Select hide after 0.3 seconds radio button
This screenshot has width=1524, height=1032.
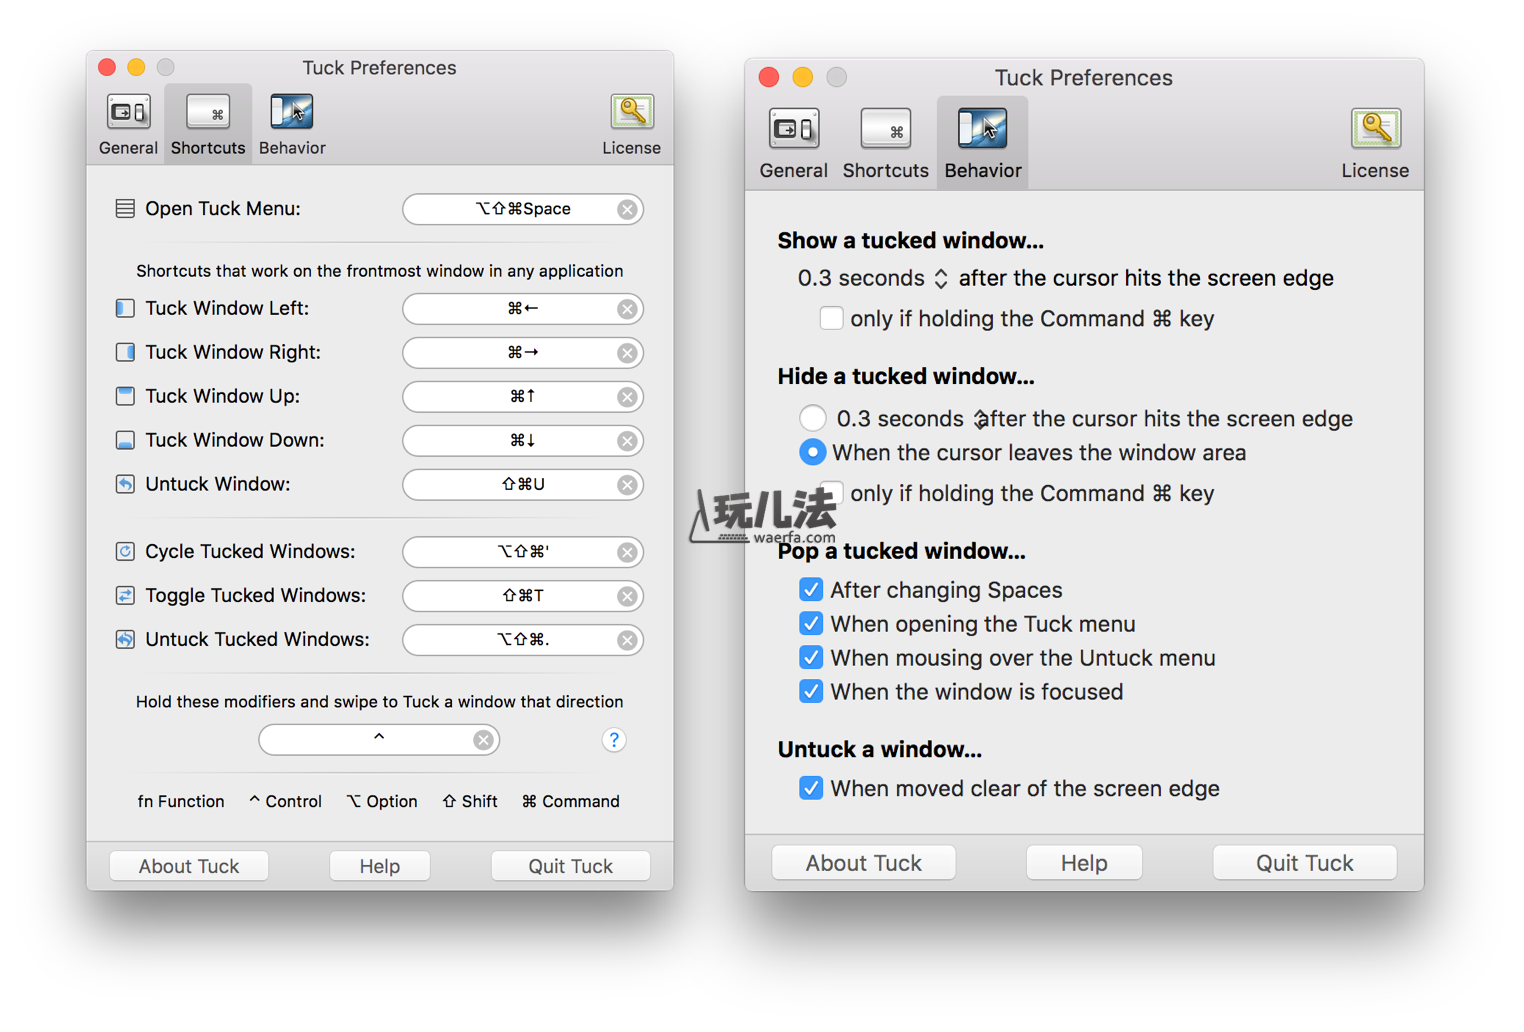pyautogui.click(x=813, y=418)
